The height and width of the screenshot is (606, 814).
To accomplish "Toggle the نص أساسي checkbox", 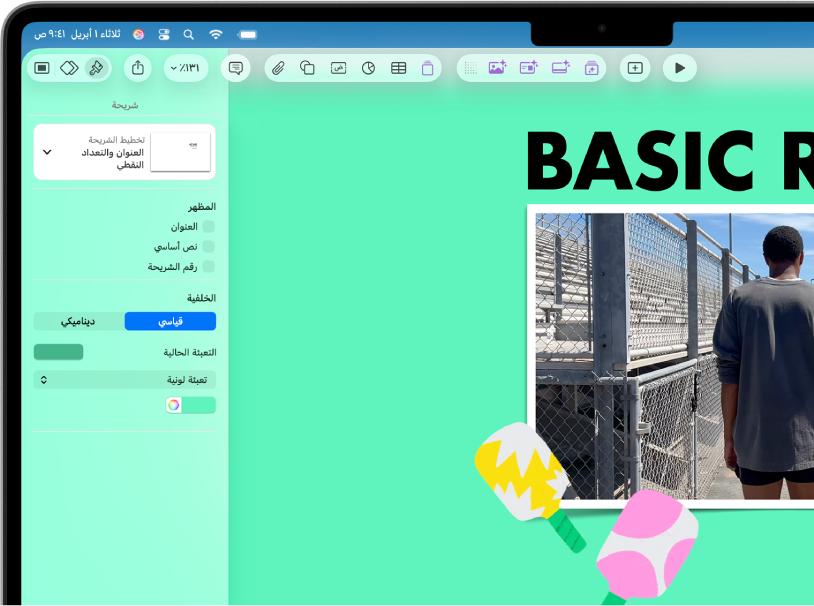I will 209,246.
